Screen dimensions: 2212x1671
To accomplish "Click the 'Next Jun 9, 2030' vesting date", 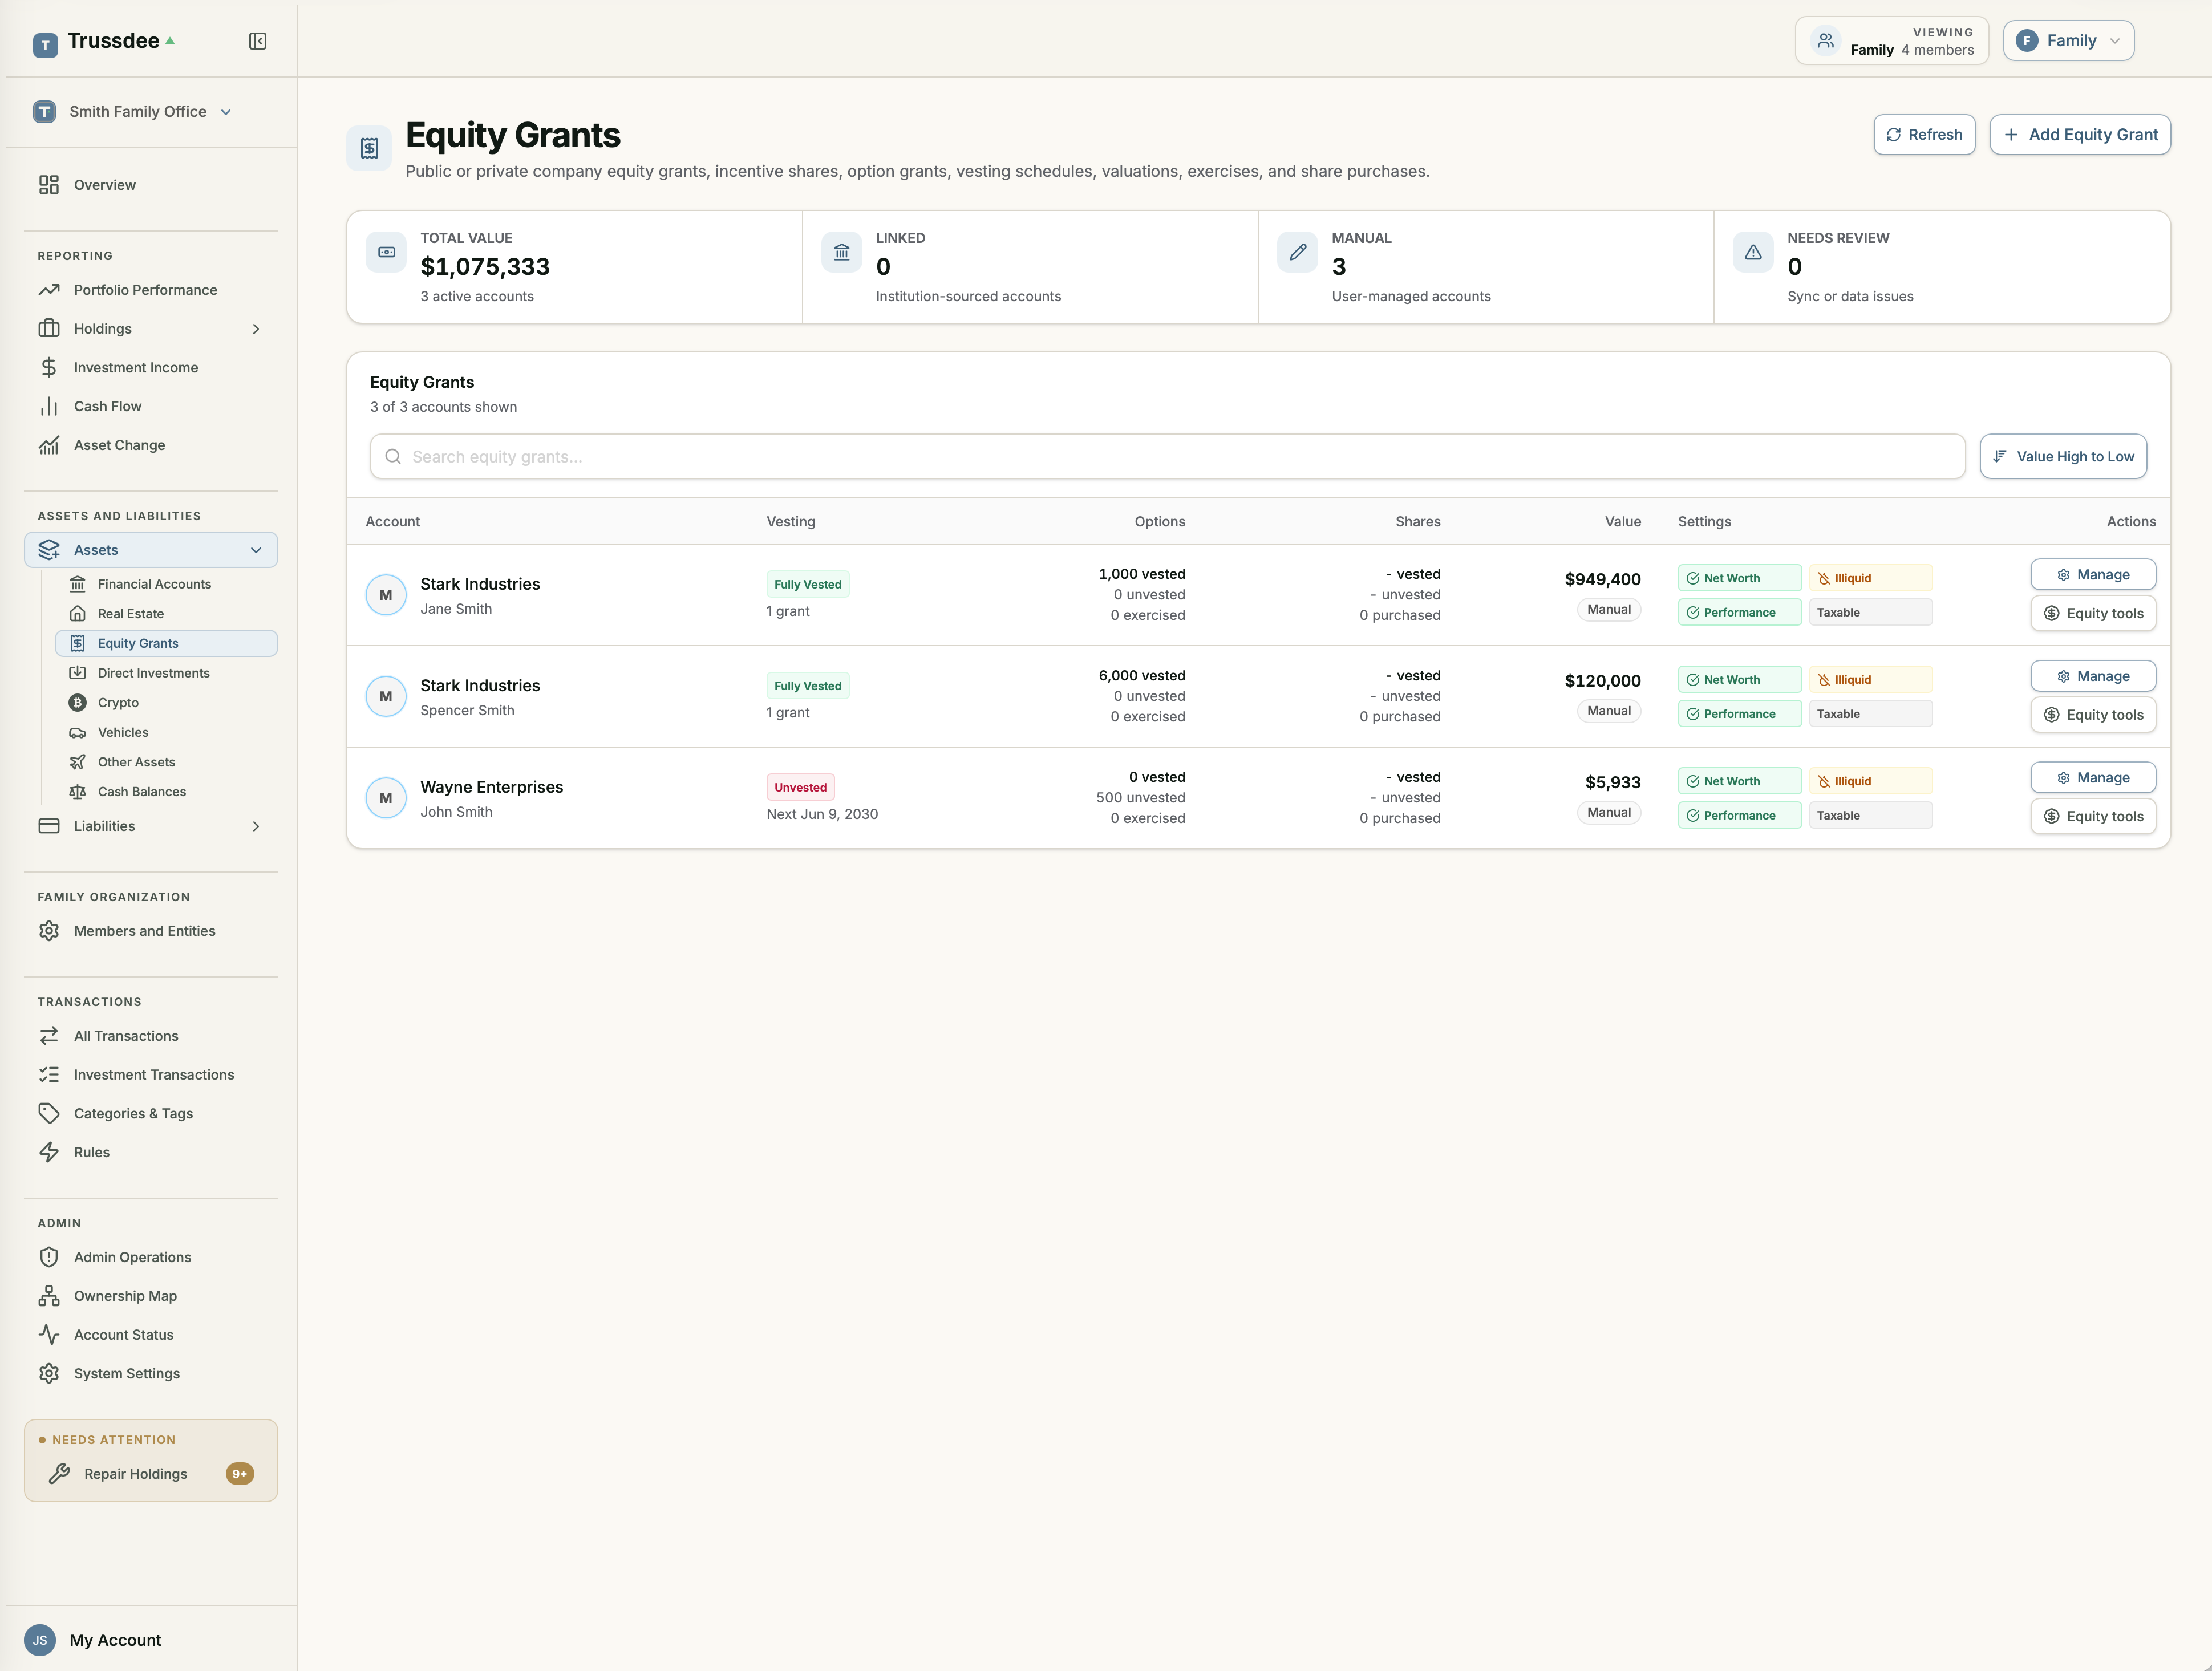I will (x=822, y=814).
